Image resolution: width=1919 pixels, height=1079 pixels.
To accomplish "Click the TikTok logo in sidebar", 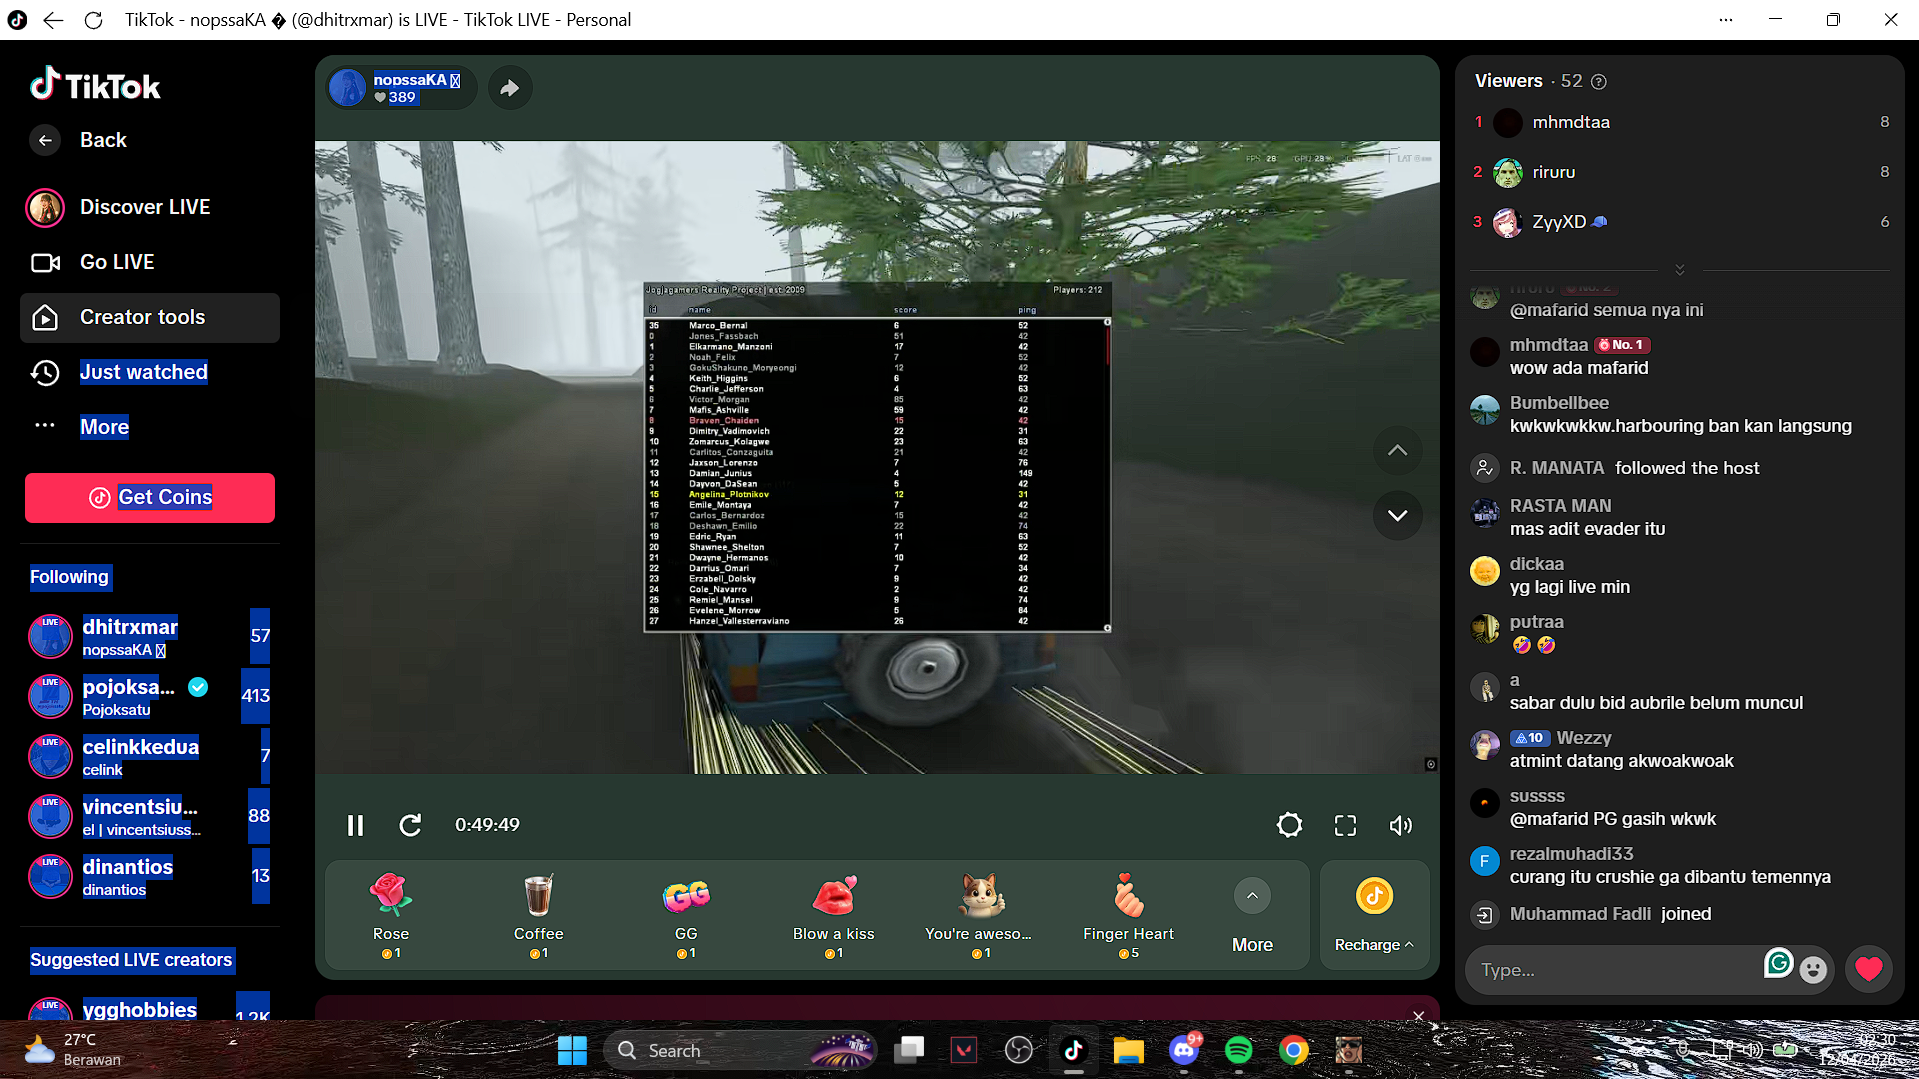I will point(95,86).
